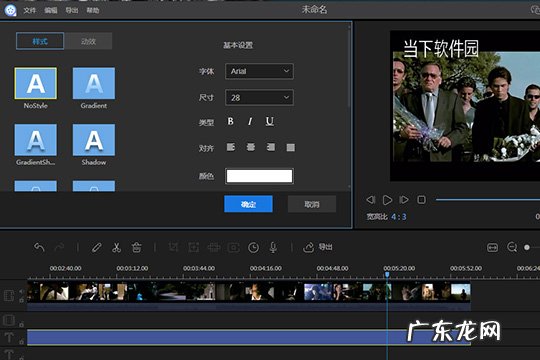Click the timeline zoom slider handle
This screenshot has width=540, height=360.
(527, 247)
